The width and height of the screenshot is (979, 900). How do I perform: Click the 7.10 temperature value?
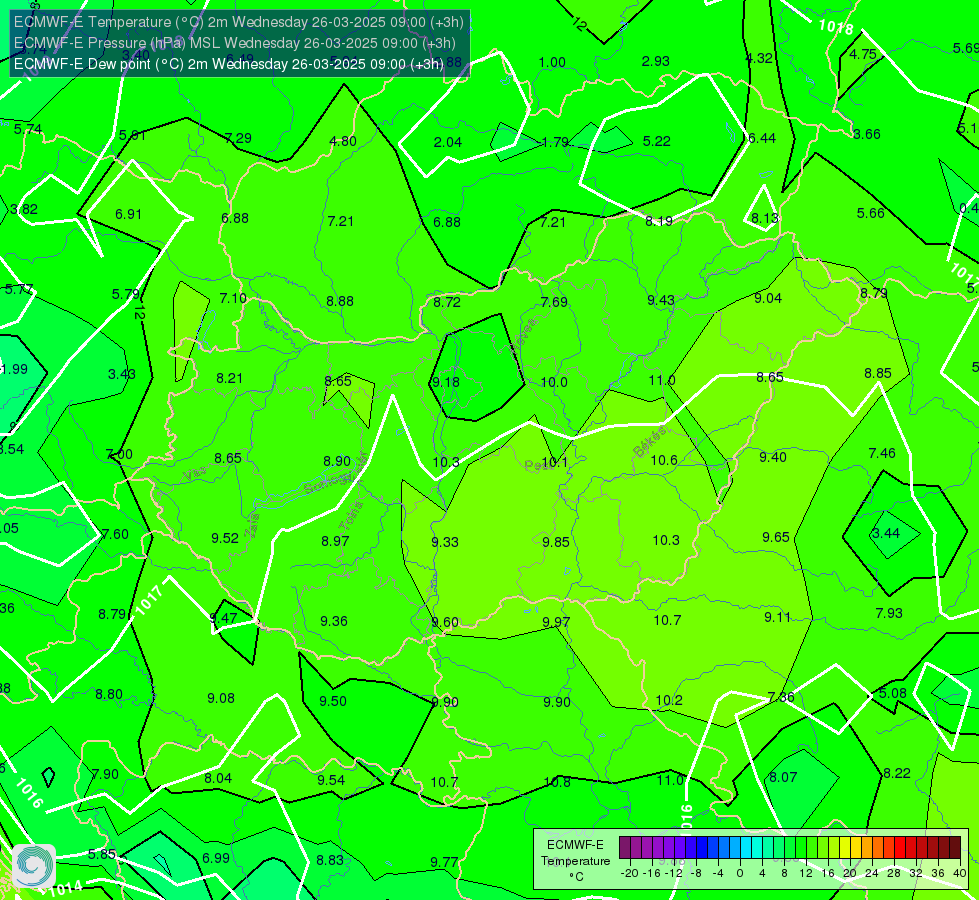tap(233, 299)
